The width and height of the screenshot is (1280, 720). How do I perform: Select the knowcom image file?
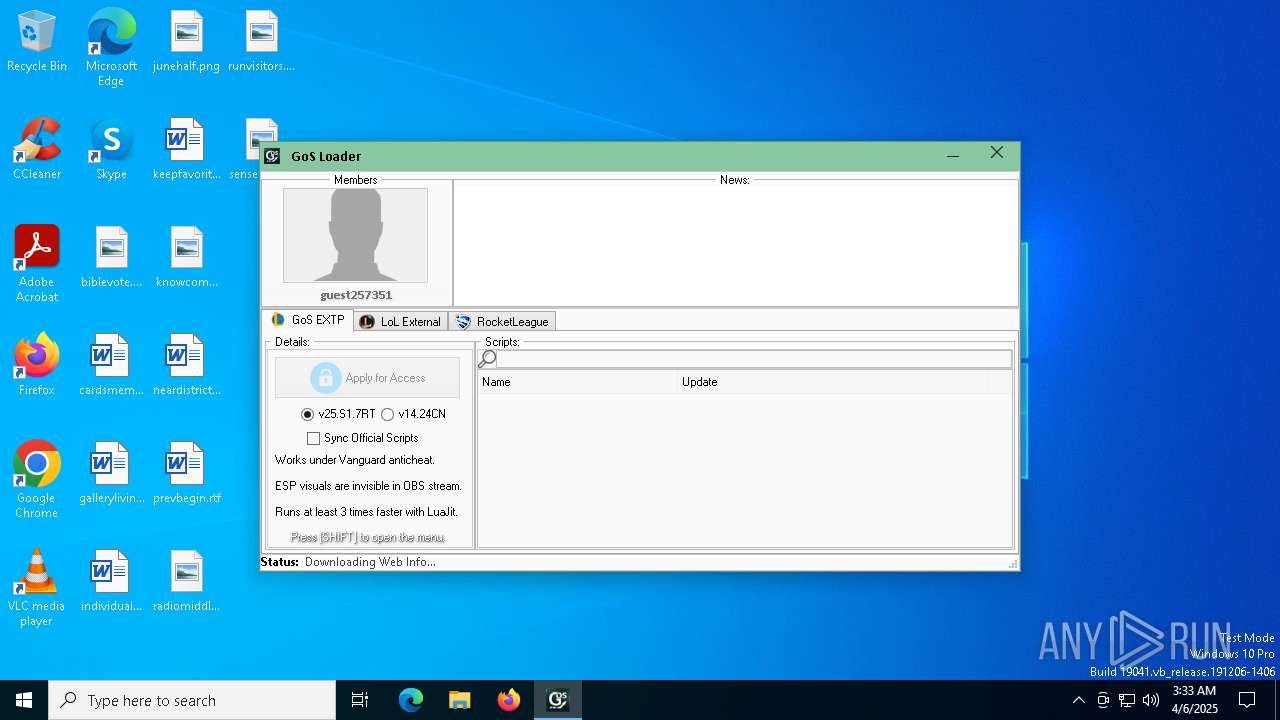186,258
